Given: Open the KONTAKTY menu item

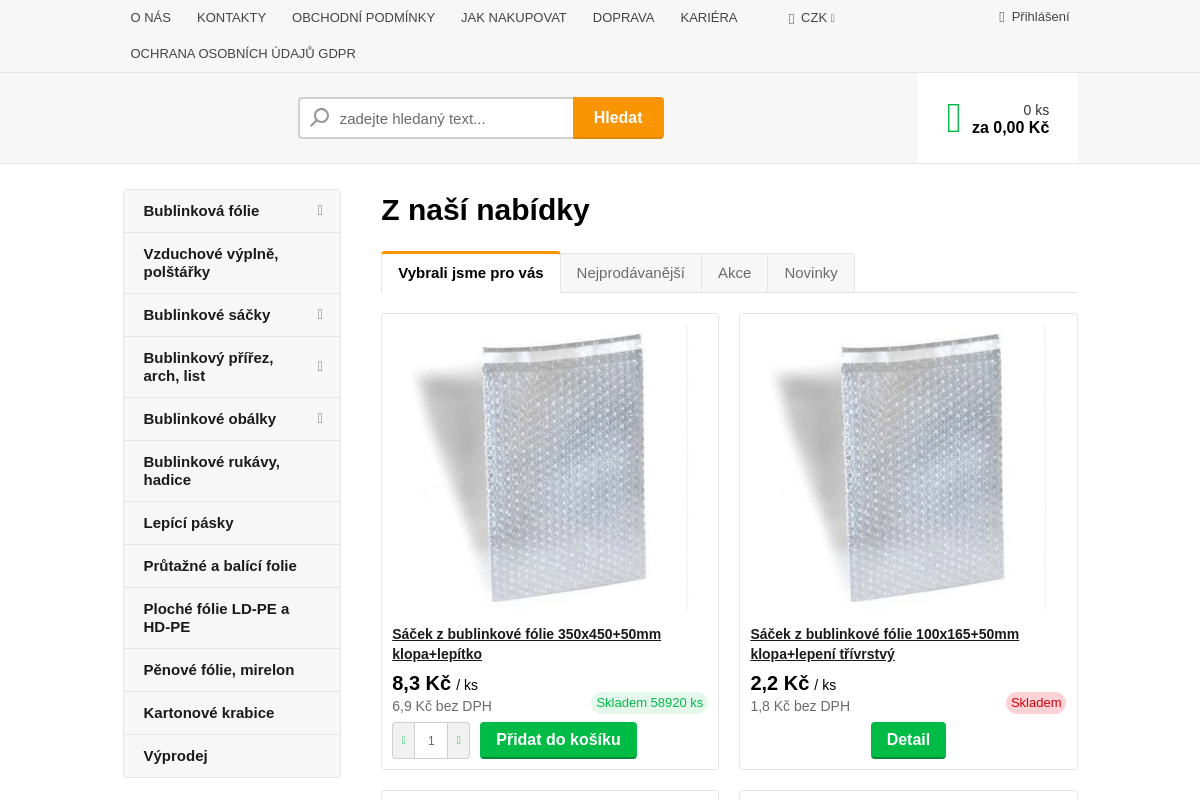Looking at the screenshot, I should pyautogui.click(x=231, y=17).
